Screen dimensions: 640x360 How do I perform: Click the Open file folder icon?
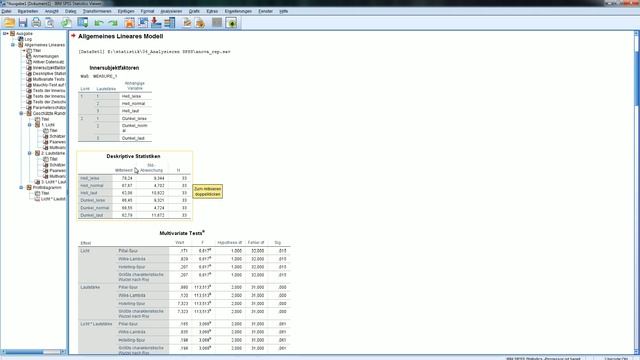point(9,23)
